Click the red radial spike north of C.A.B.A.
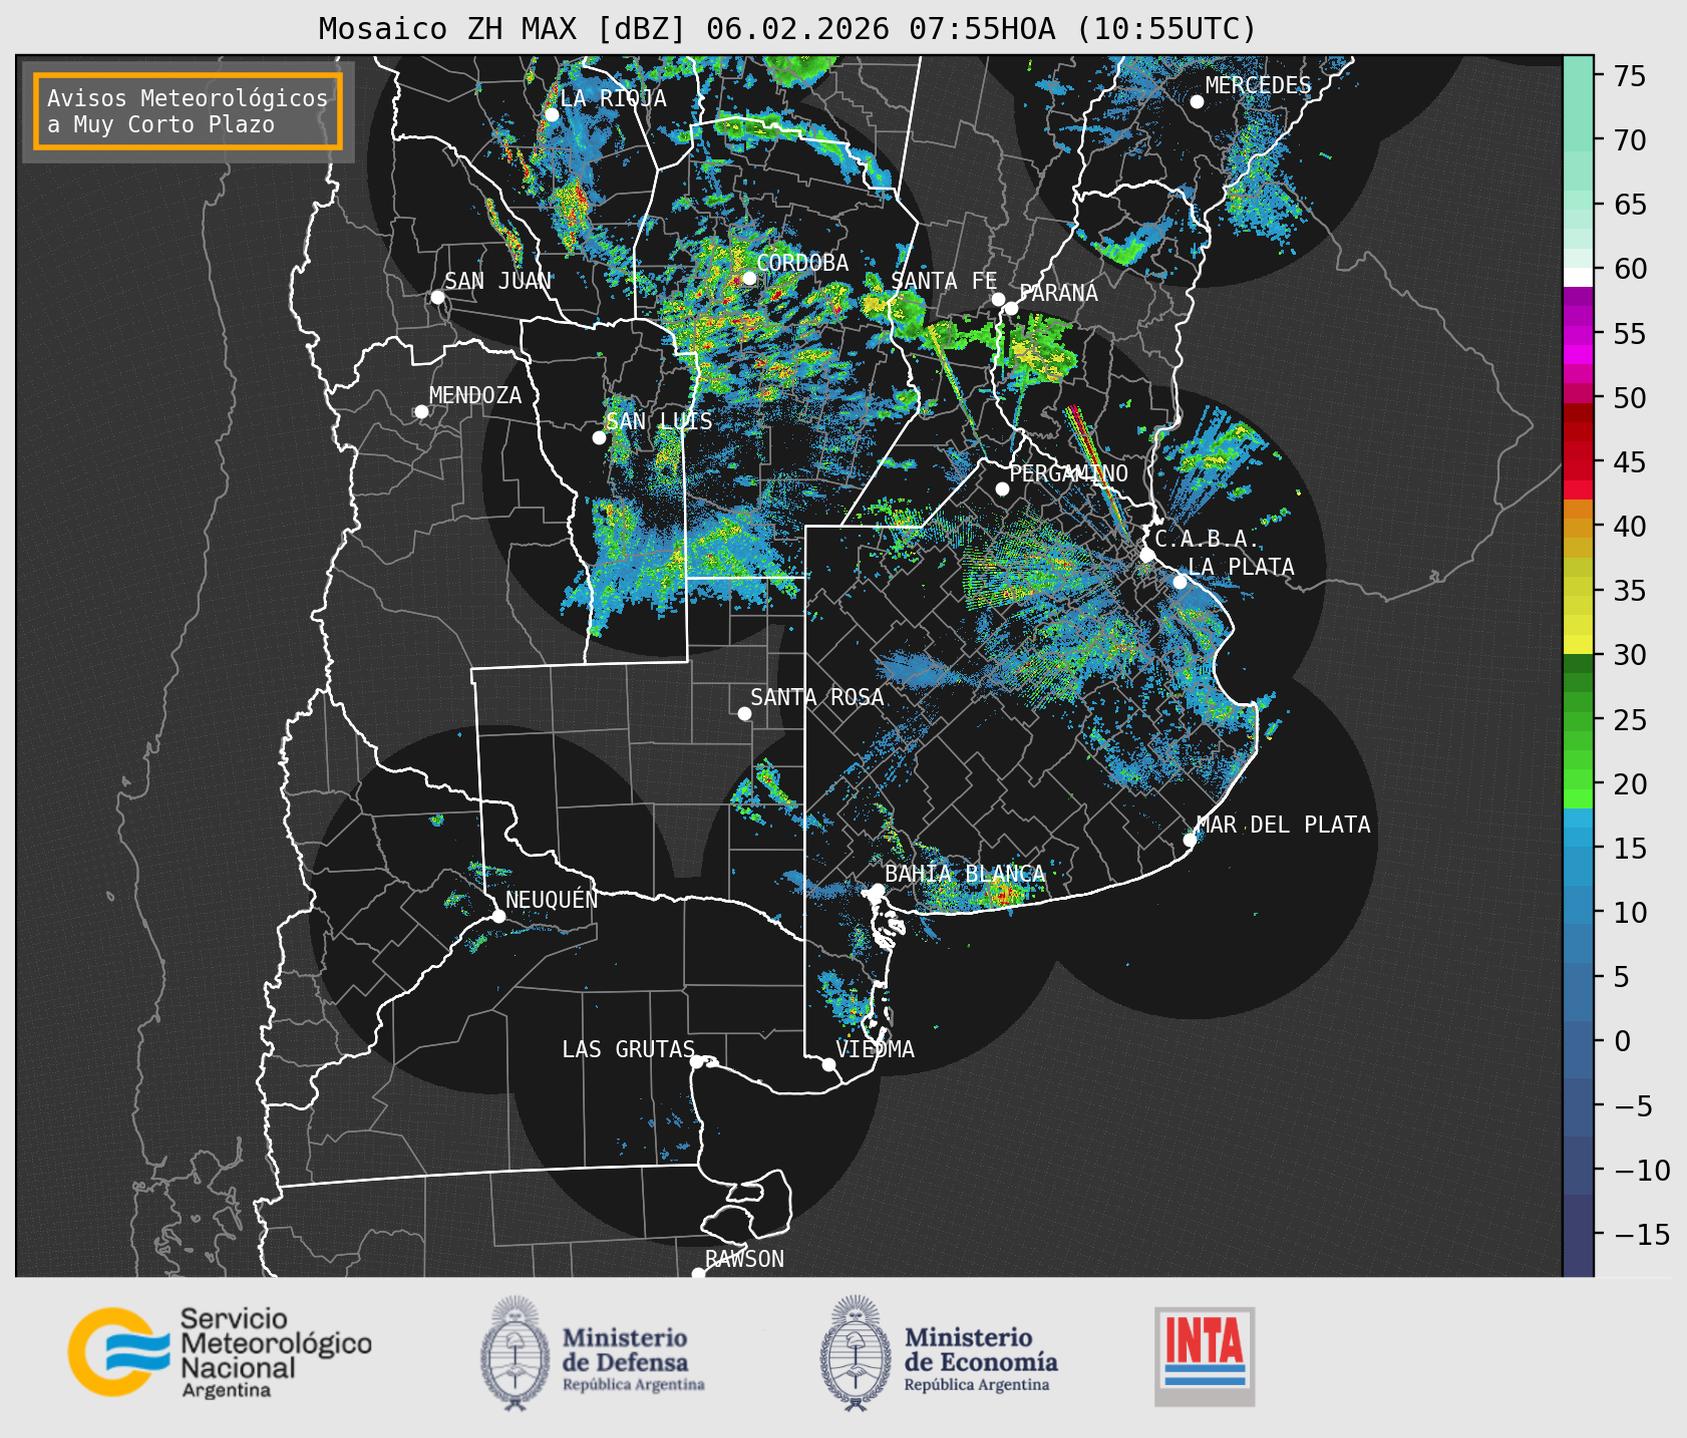Image resolution: width=1687 pixels, height=1438 pixels. click(1098, 470)
